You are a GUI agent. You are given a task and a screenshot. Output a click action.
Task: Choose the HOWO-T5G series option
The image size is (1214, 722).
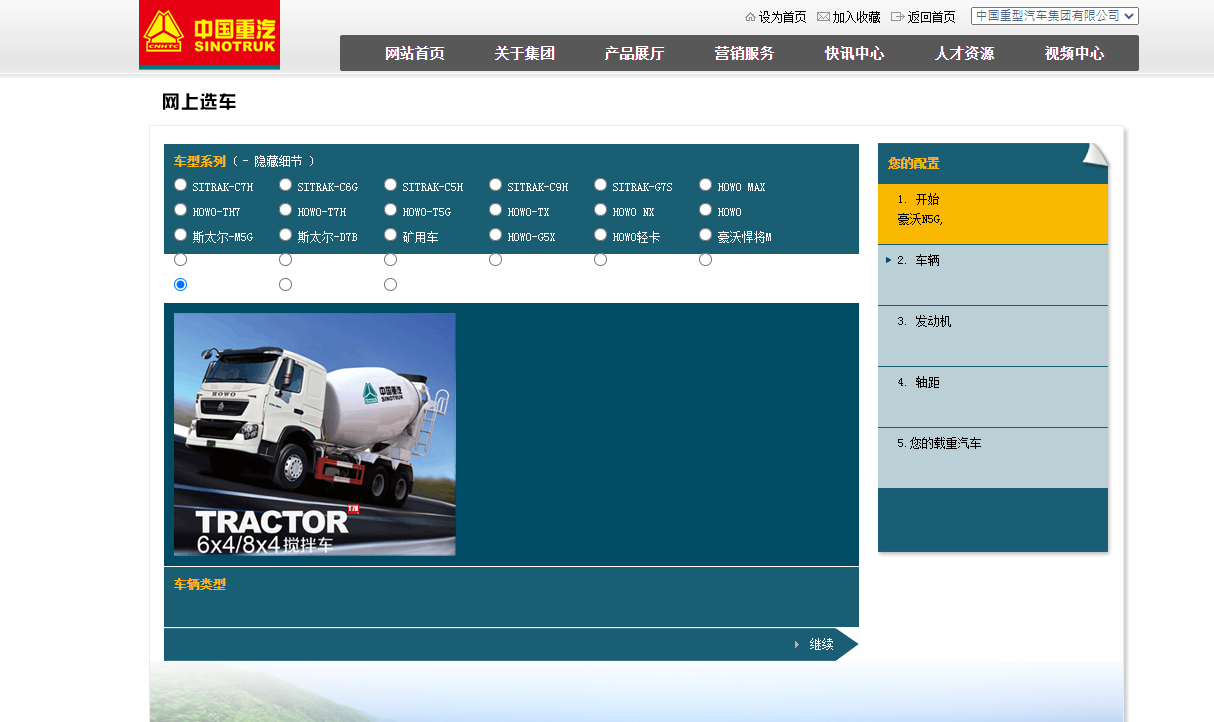[x=390, y=210]
